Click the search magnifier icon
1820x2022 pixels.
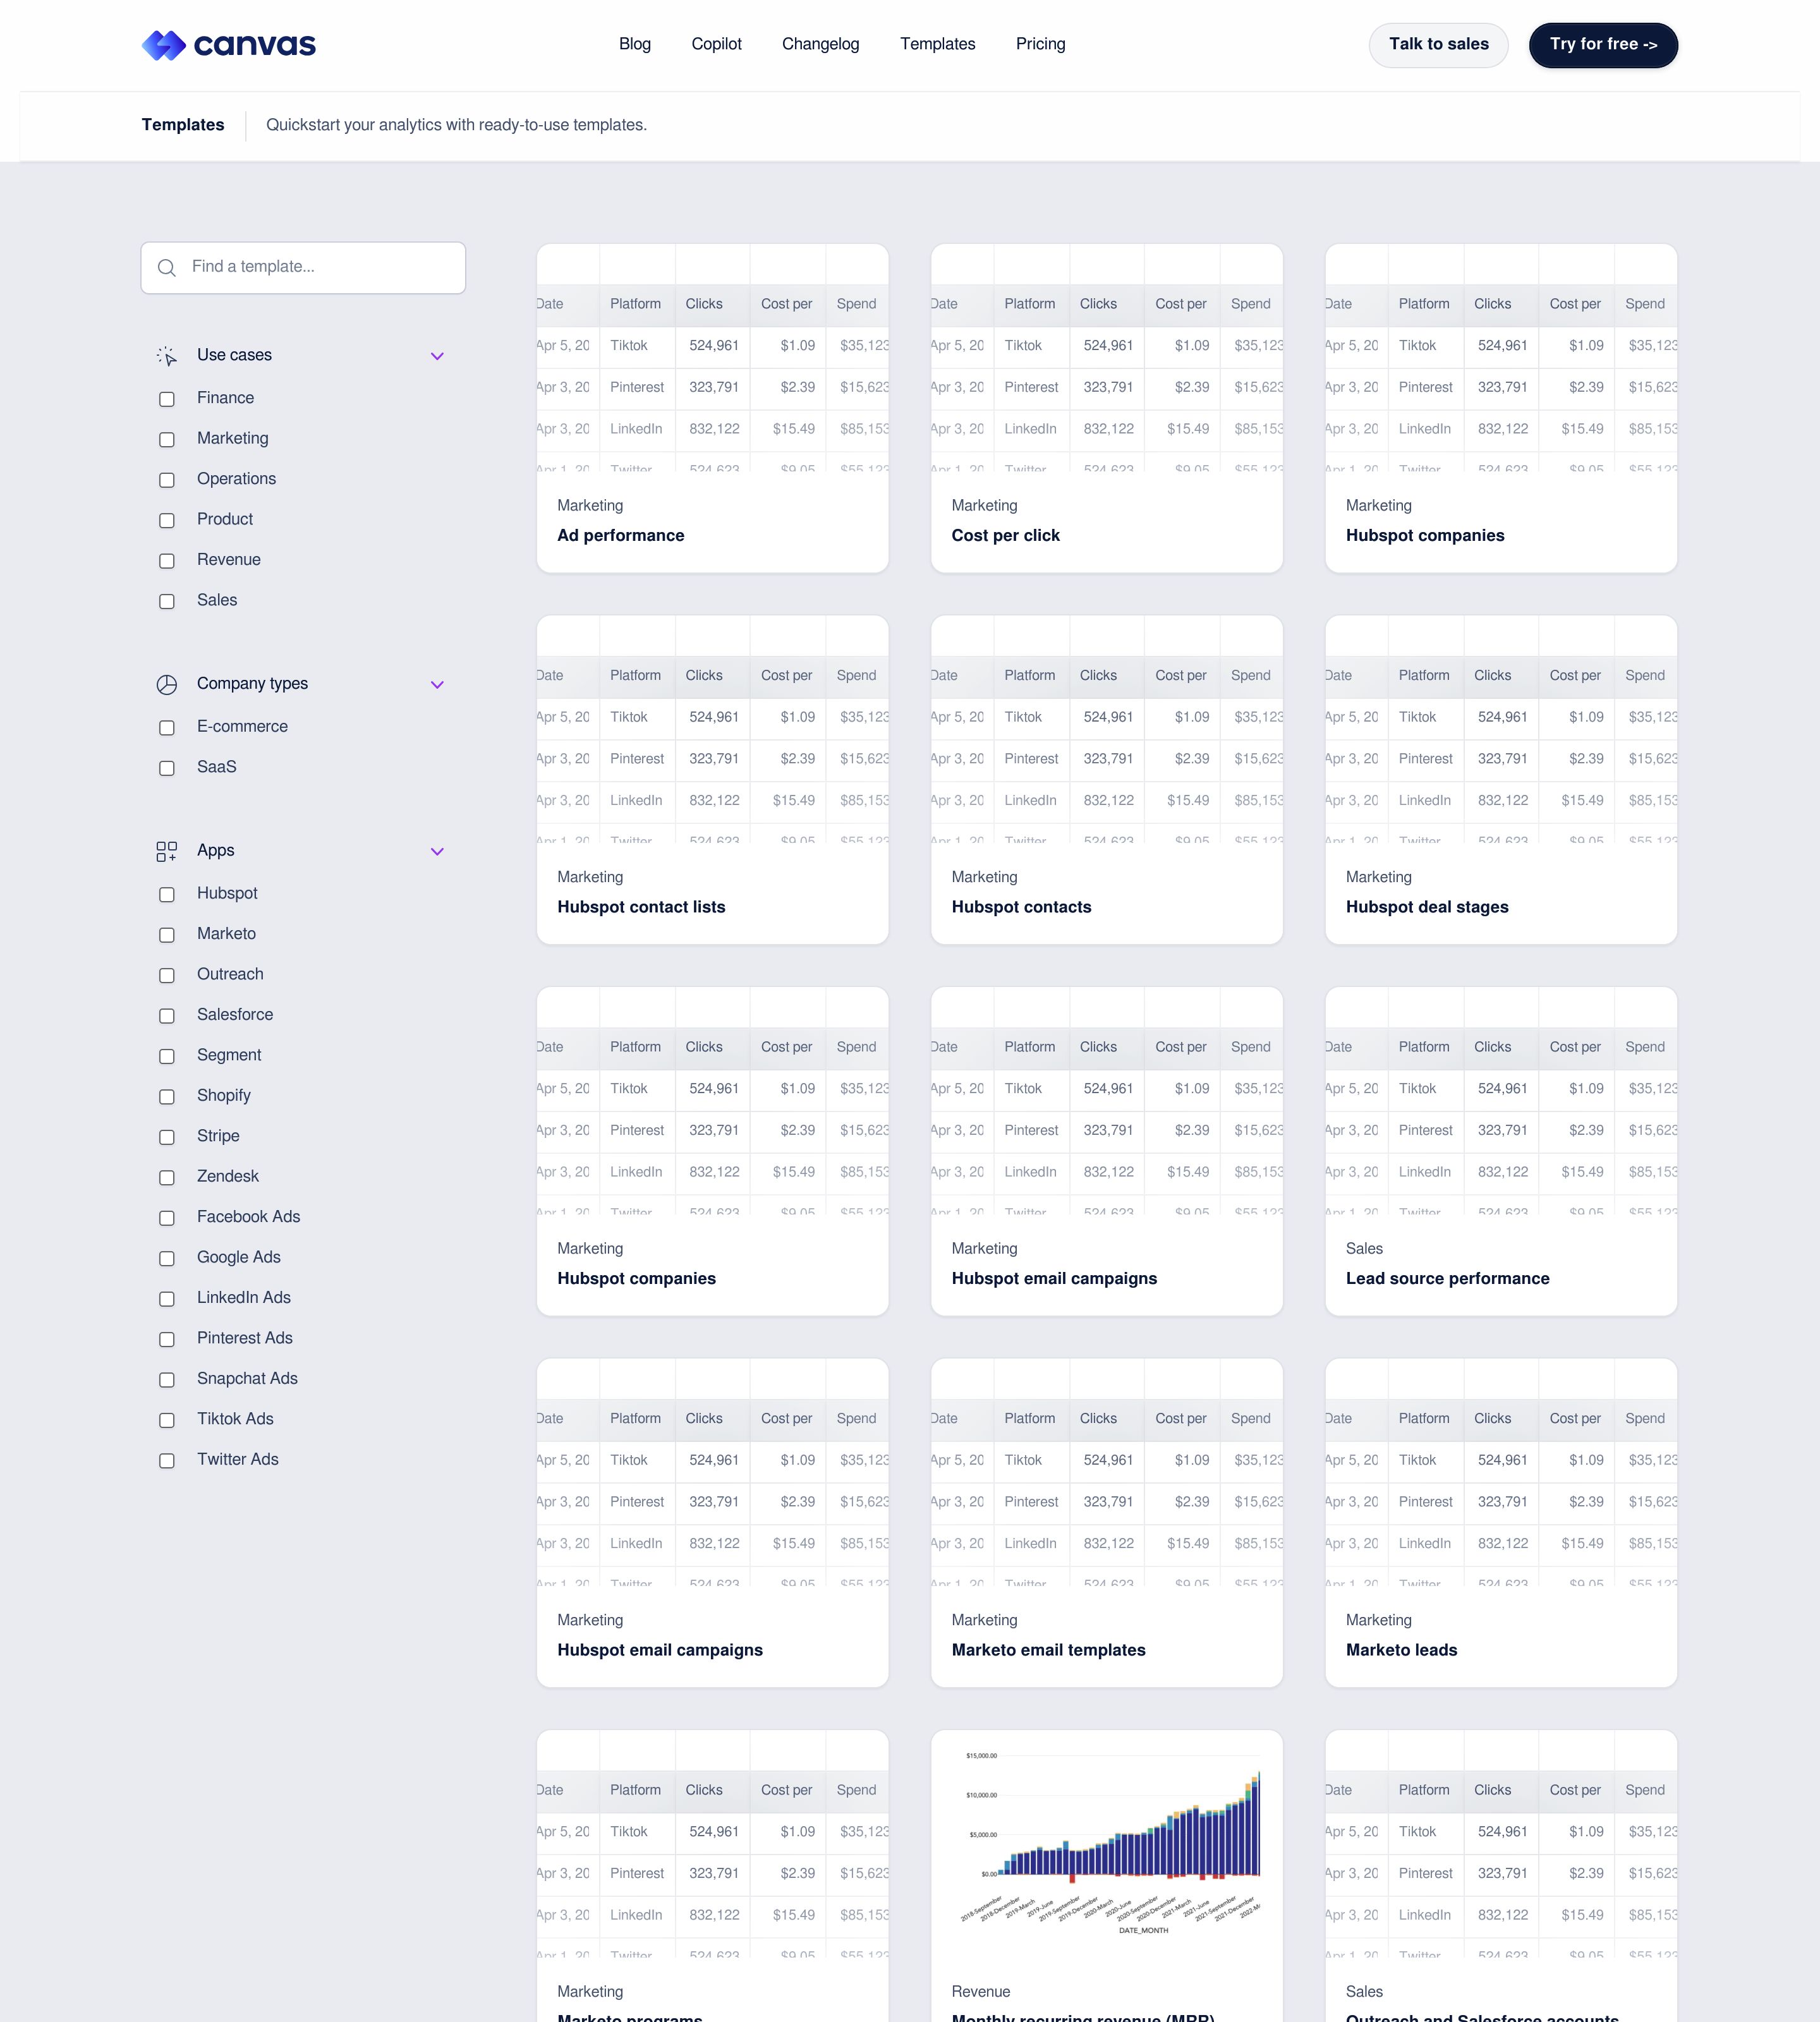click(167, 268)
